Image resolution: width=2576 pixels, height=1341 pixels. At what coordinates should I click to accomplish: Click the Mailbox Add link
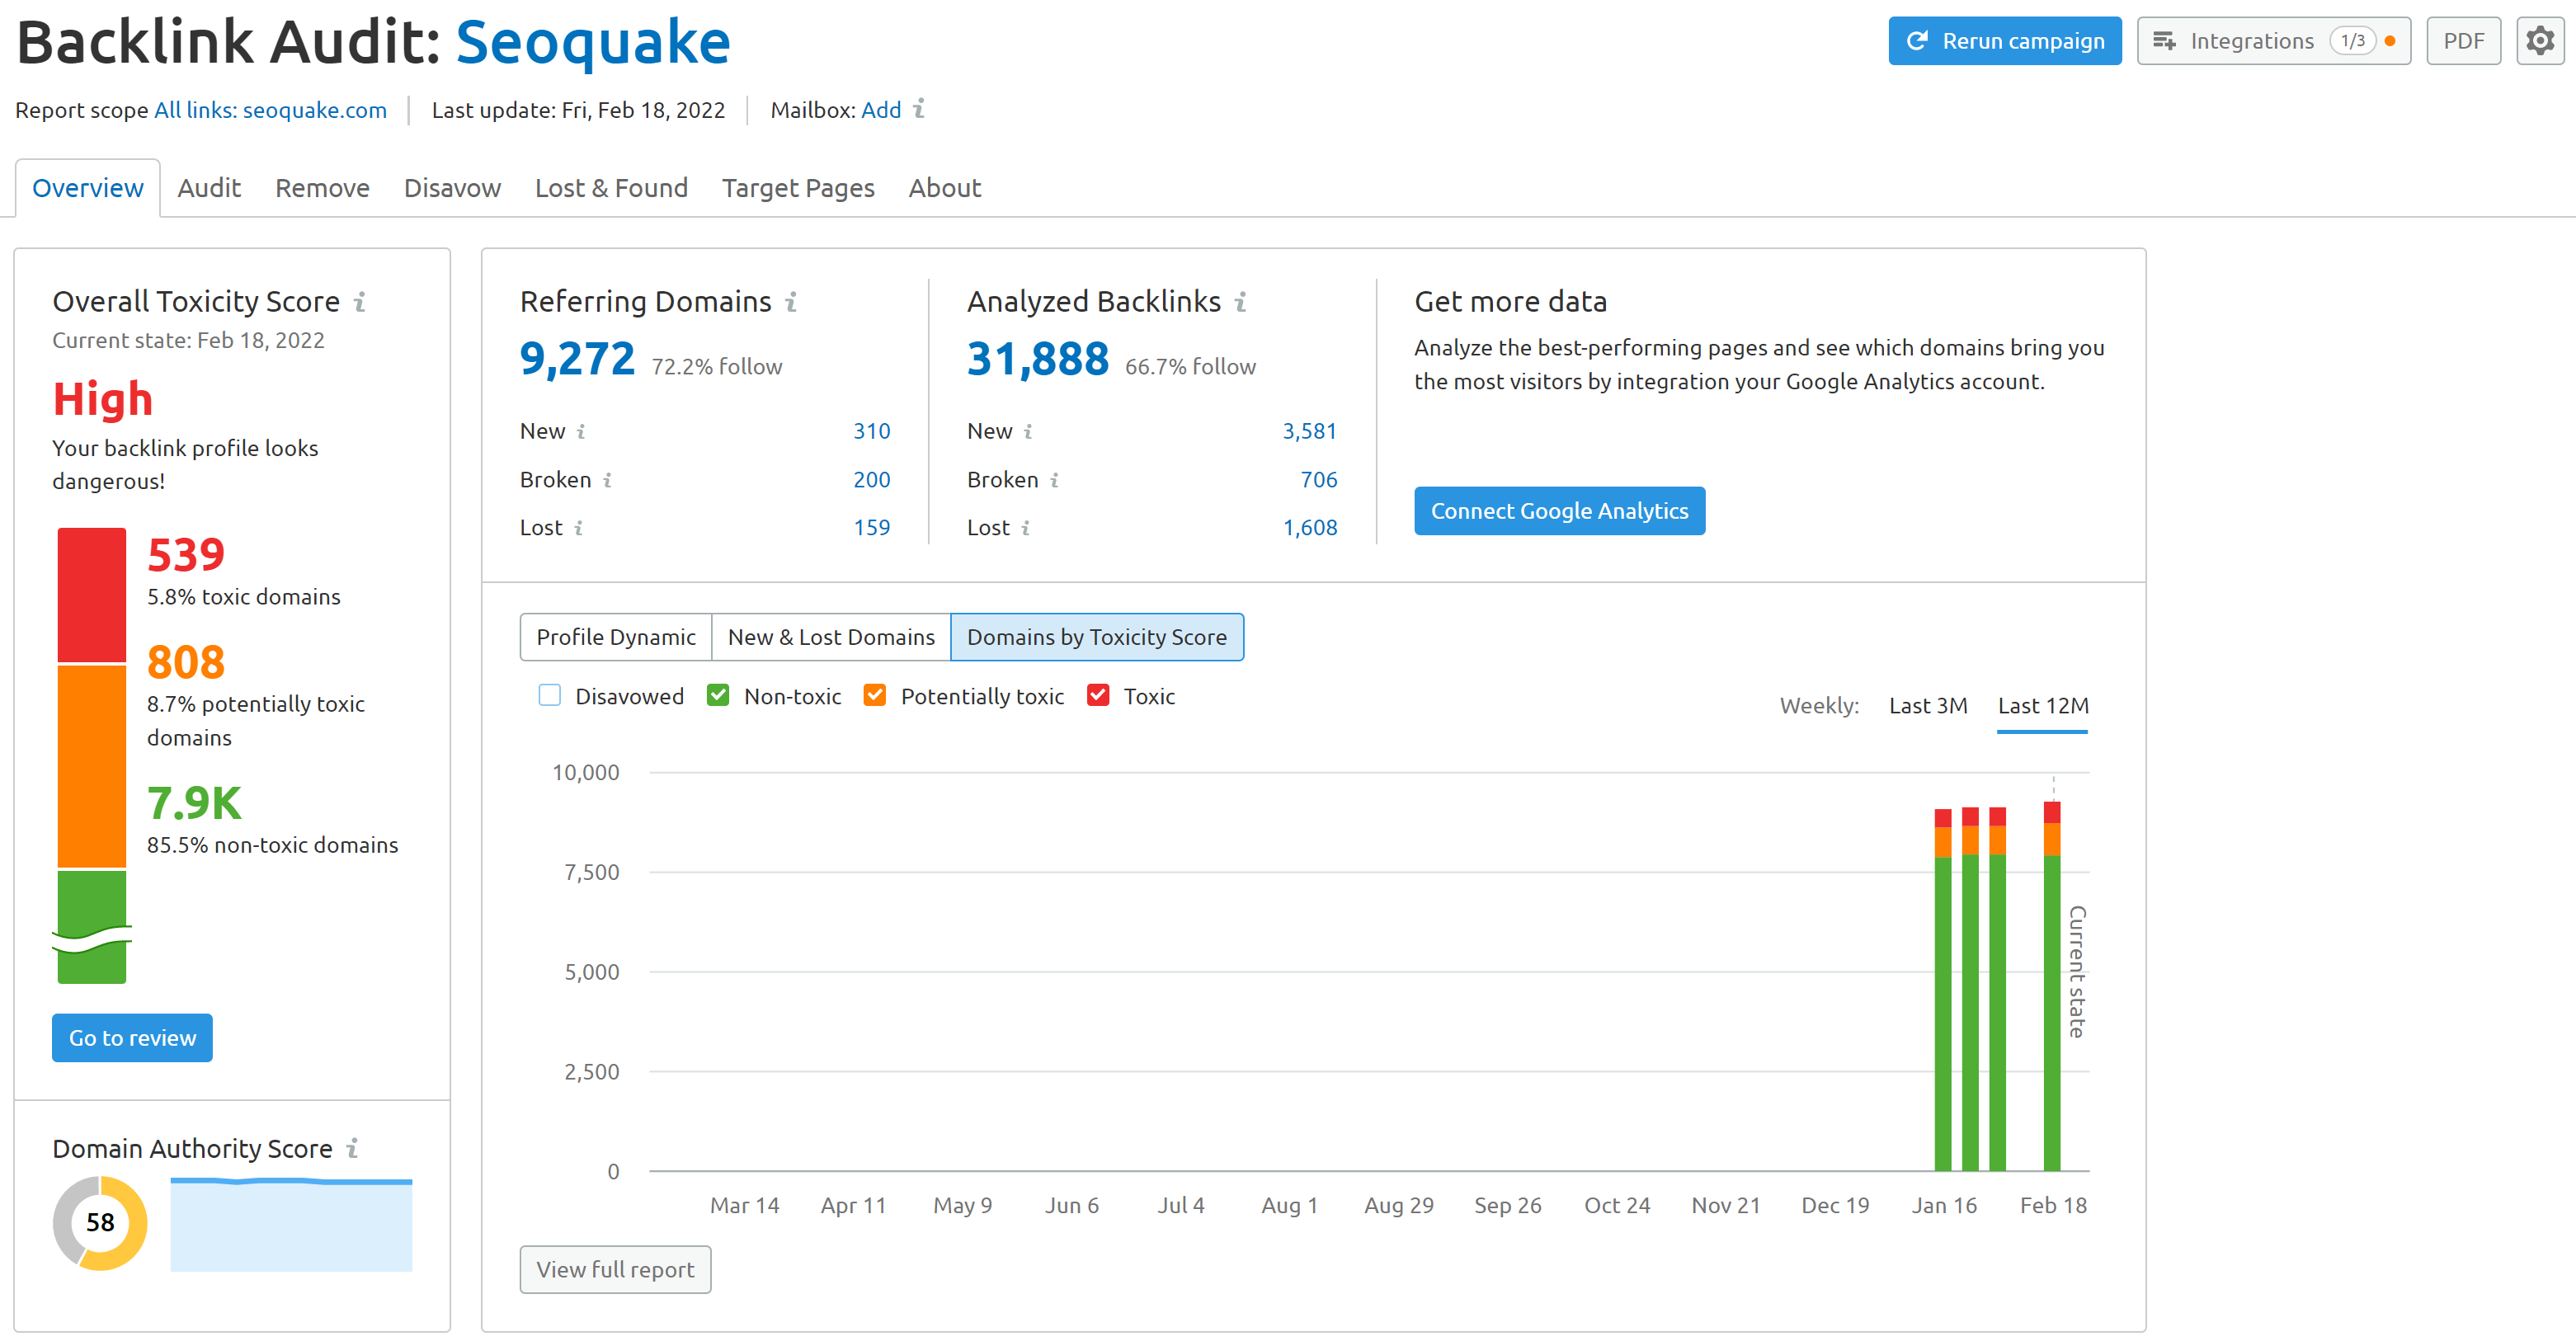click(x=881, y=110)
